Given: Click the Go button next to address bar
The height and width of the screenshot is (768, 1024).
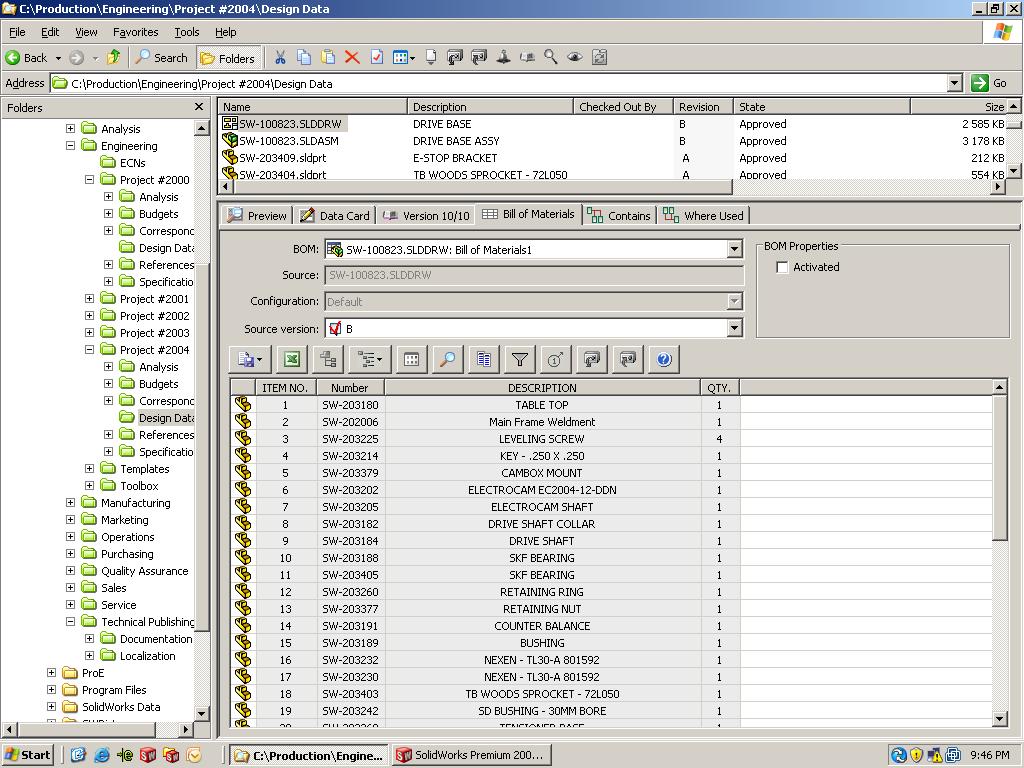Looking at the screenshot, I should coord(990,84).
